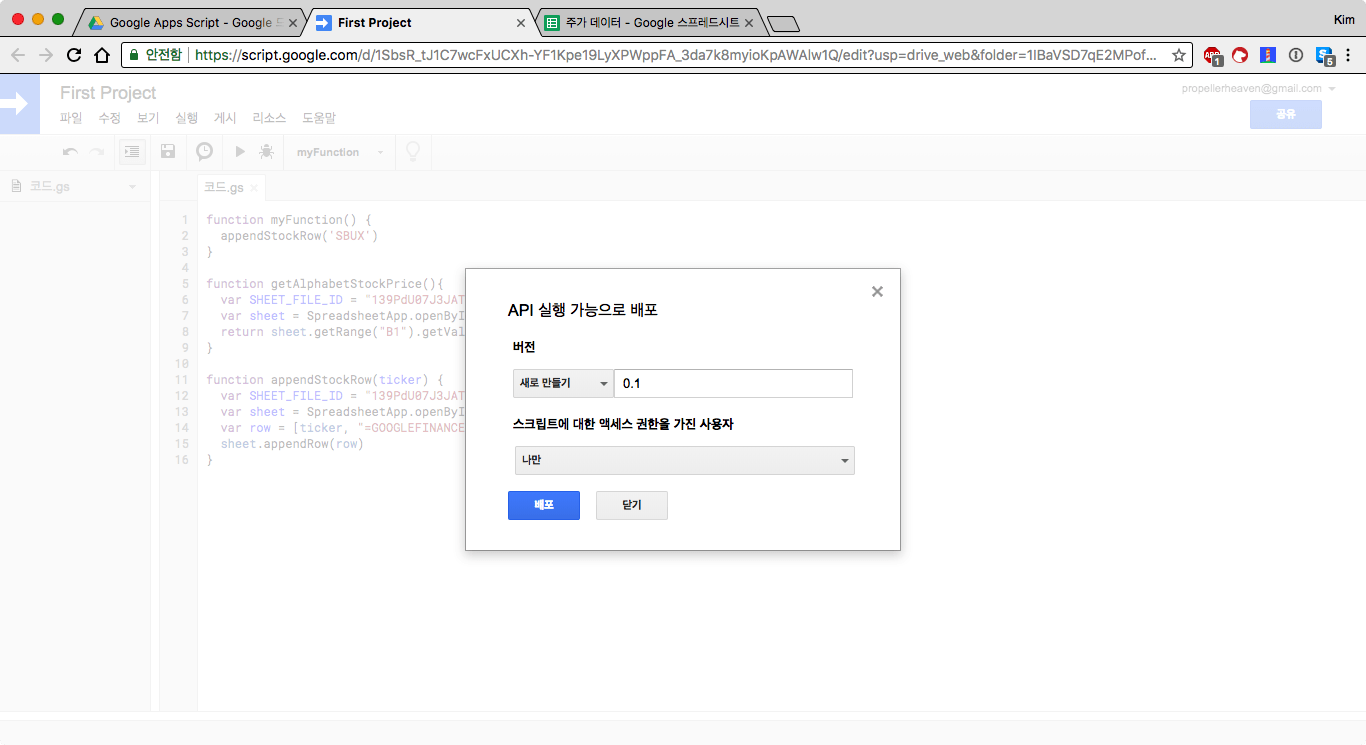
Task: Save the project using the disk icon
Action: coord(168,151)
